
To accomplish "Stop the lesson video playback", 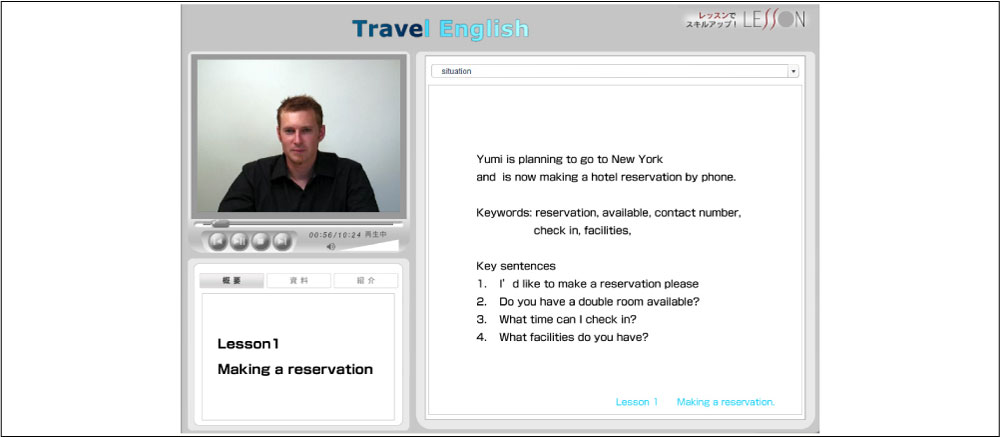I will tap(261, 241).
